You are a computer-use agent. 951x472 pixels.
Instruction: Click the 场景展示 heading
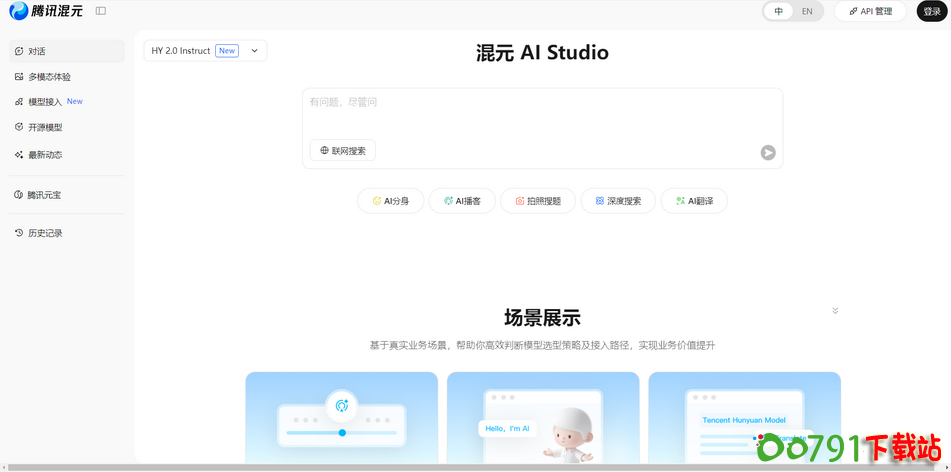click(x=542, y=317)
